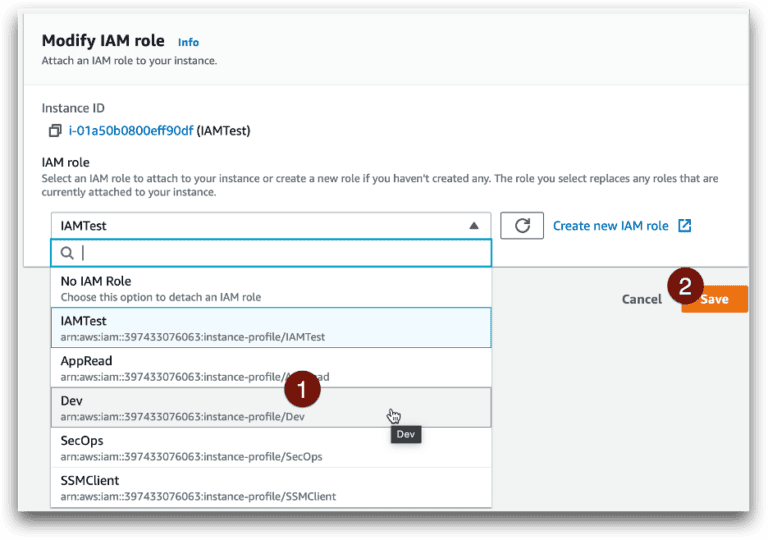
Task: Open instance link i-01a50b0800eff90df
Action: (x=131, y=131)
